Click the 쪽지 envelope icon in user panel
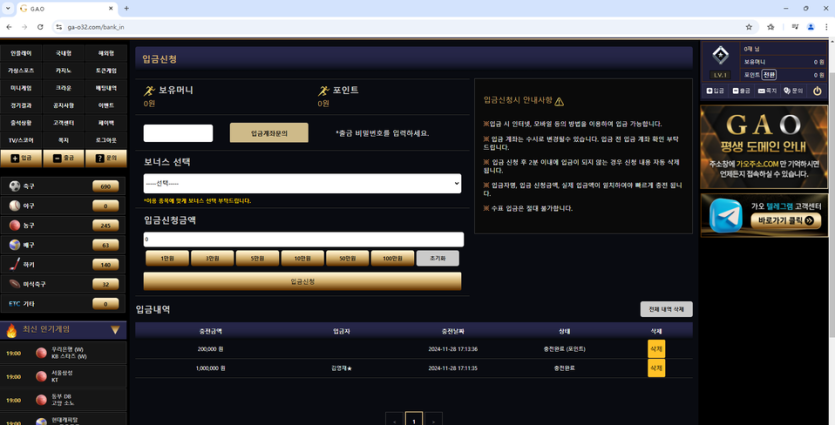 [x=761, y=91]
